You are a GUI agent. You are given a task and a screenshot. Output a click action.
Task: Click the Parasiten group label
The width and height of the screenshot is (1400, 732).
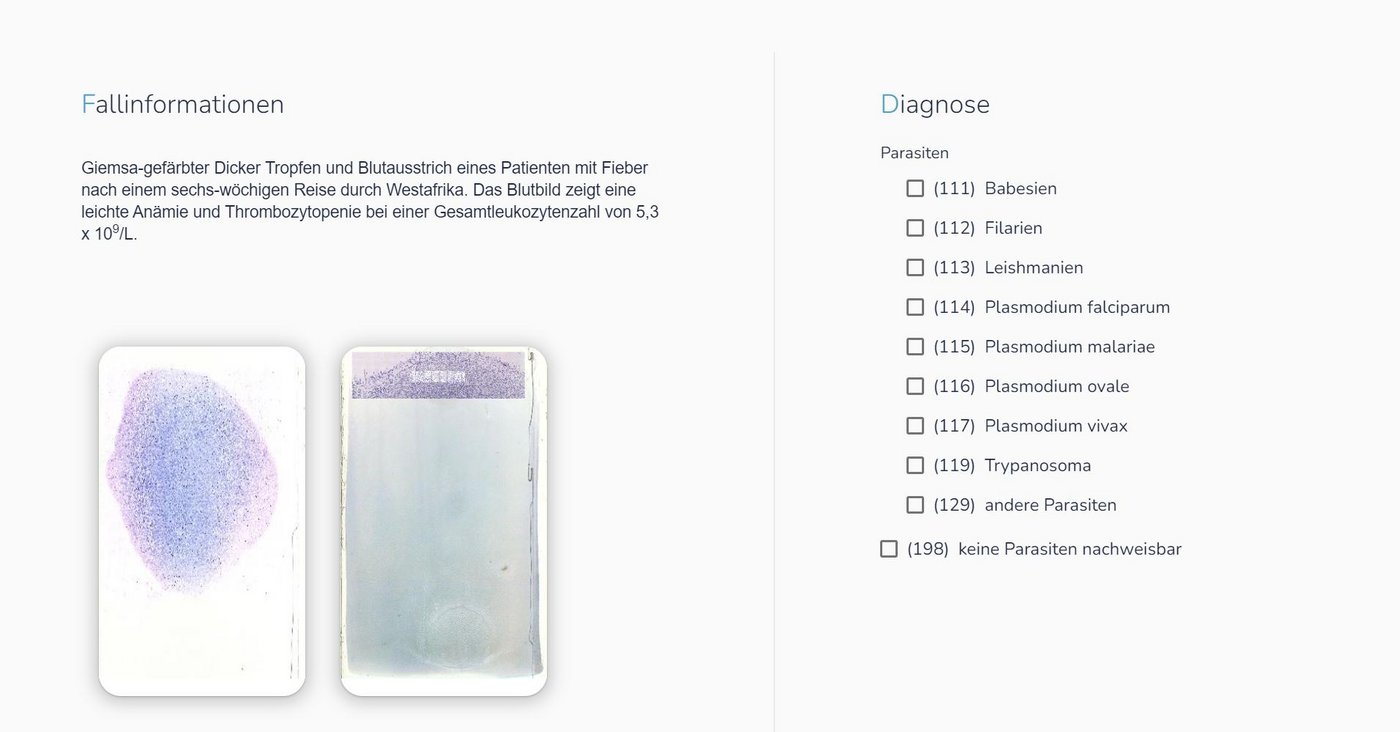pyautogui.click(x=914, y=153)
